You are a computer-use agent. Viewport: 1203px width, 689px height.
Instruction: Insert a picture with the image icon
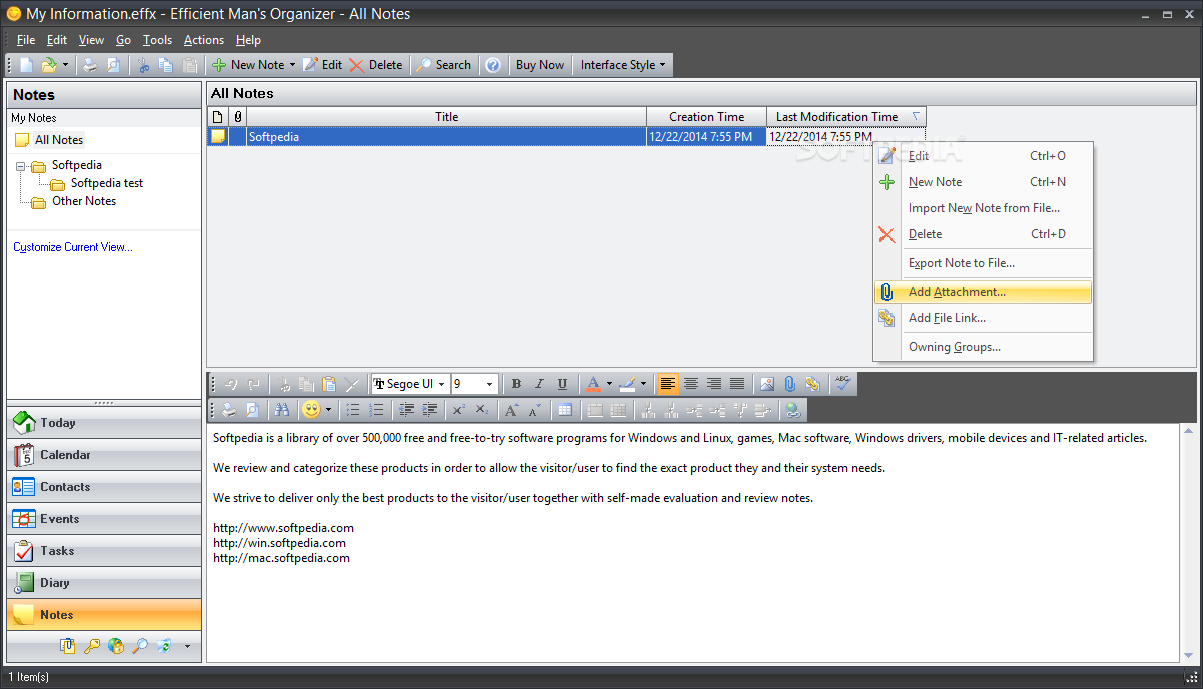click(x=767, y=384)
